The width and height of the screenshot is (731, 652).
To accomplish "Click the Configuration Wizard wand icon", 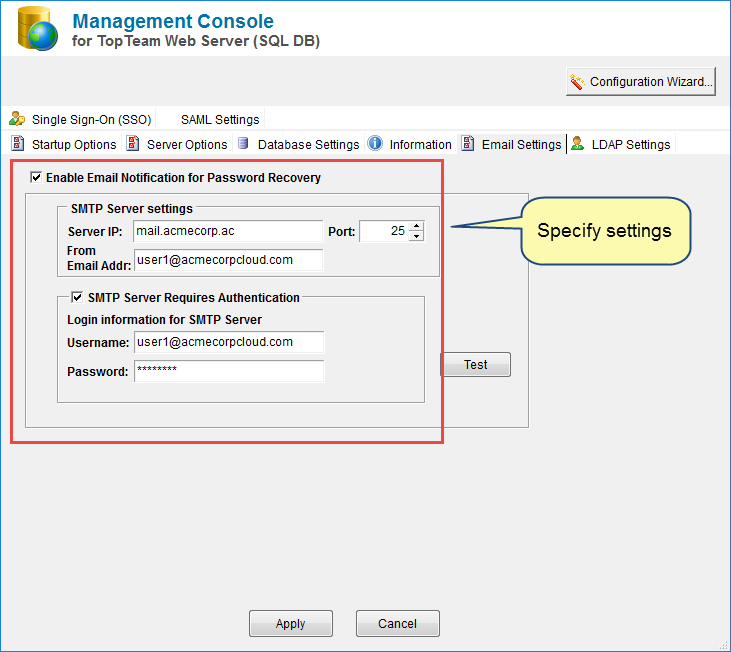I will 577,82.
